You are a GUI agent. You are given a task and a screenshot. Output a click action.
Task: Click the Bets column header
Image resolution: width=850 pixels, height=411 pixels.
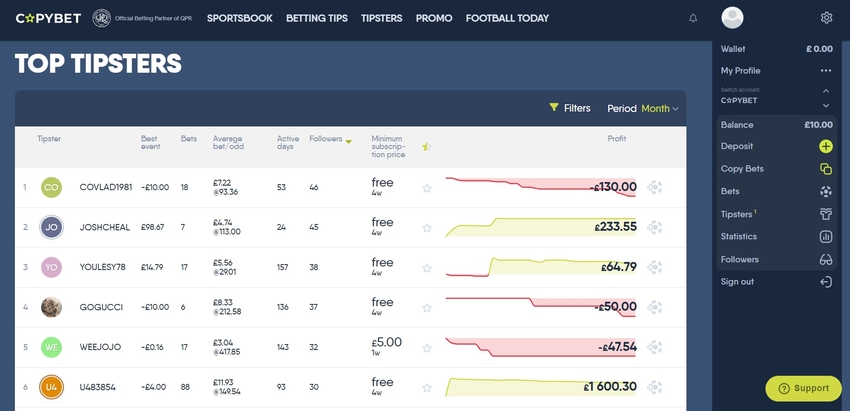click(189, 139)
